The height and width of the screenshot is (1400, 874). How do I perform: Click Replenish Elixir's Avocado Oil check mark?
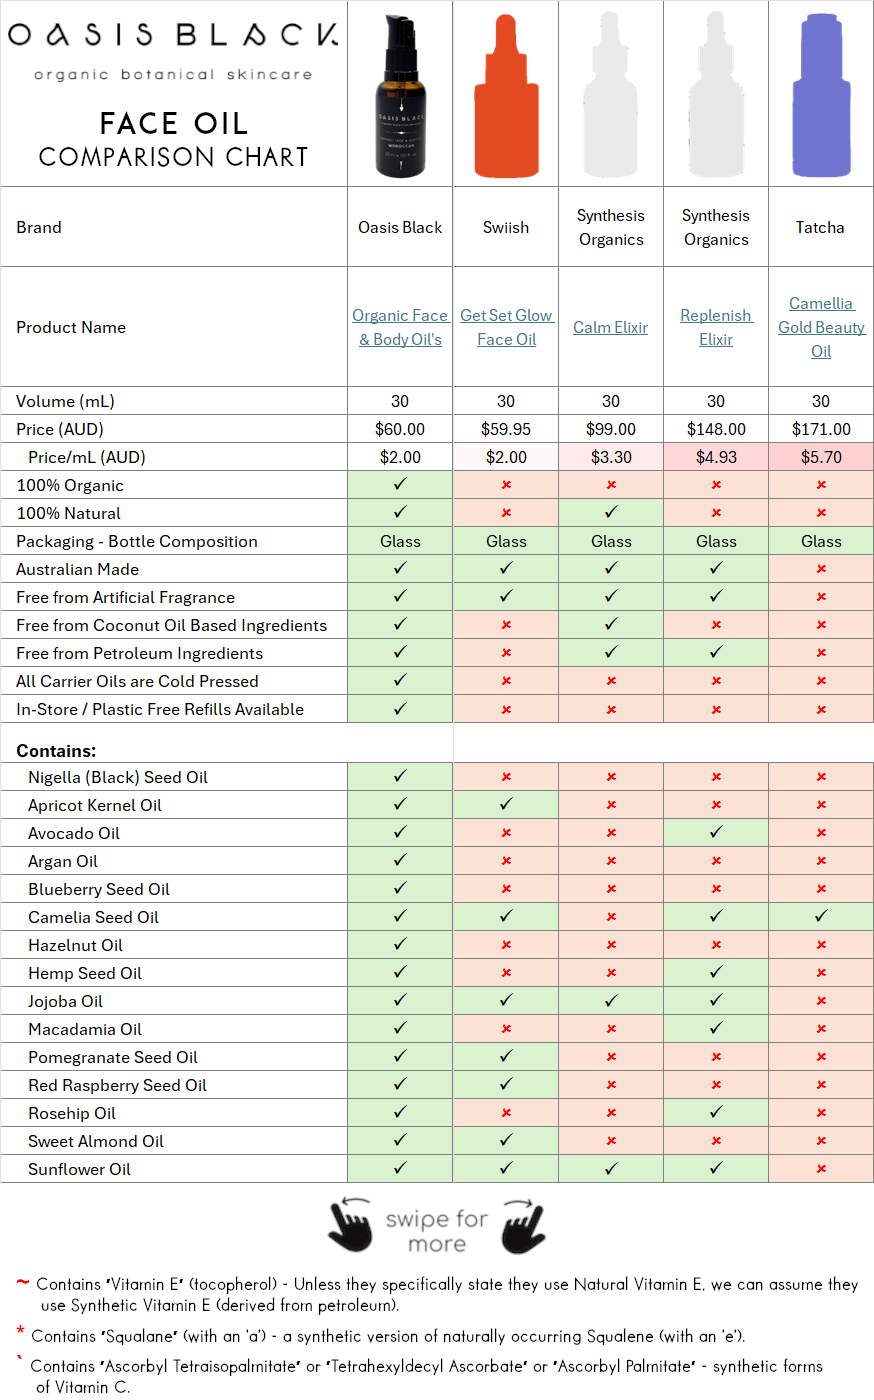[x=716, y=832]
